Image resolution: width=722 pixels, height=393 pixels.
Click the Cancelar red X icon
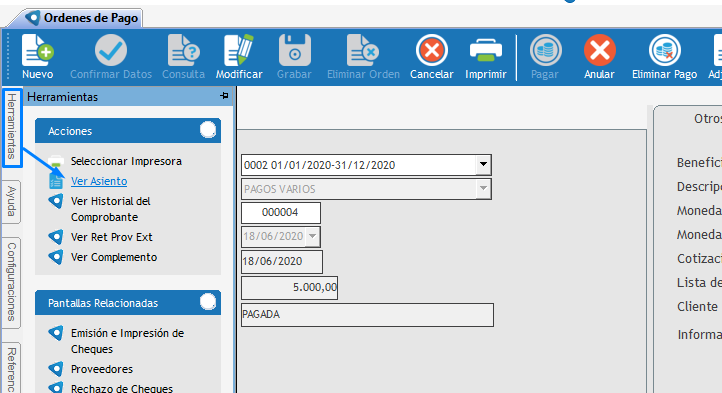[x=431, y=50]
